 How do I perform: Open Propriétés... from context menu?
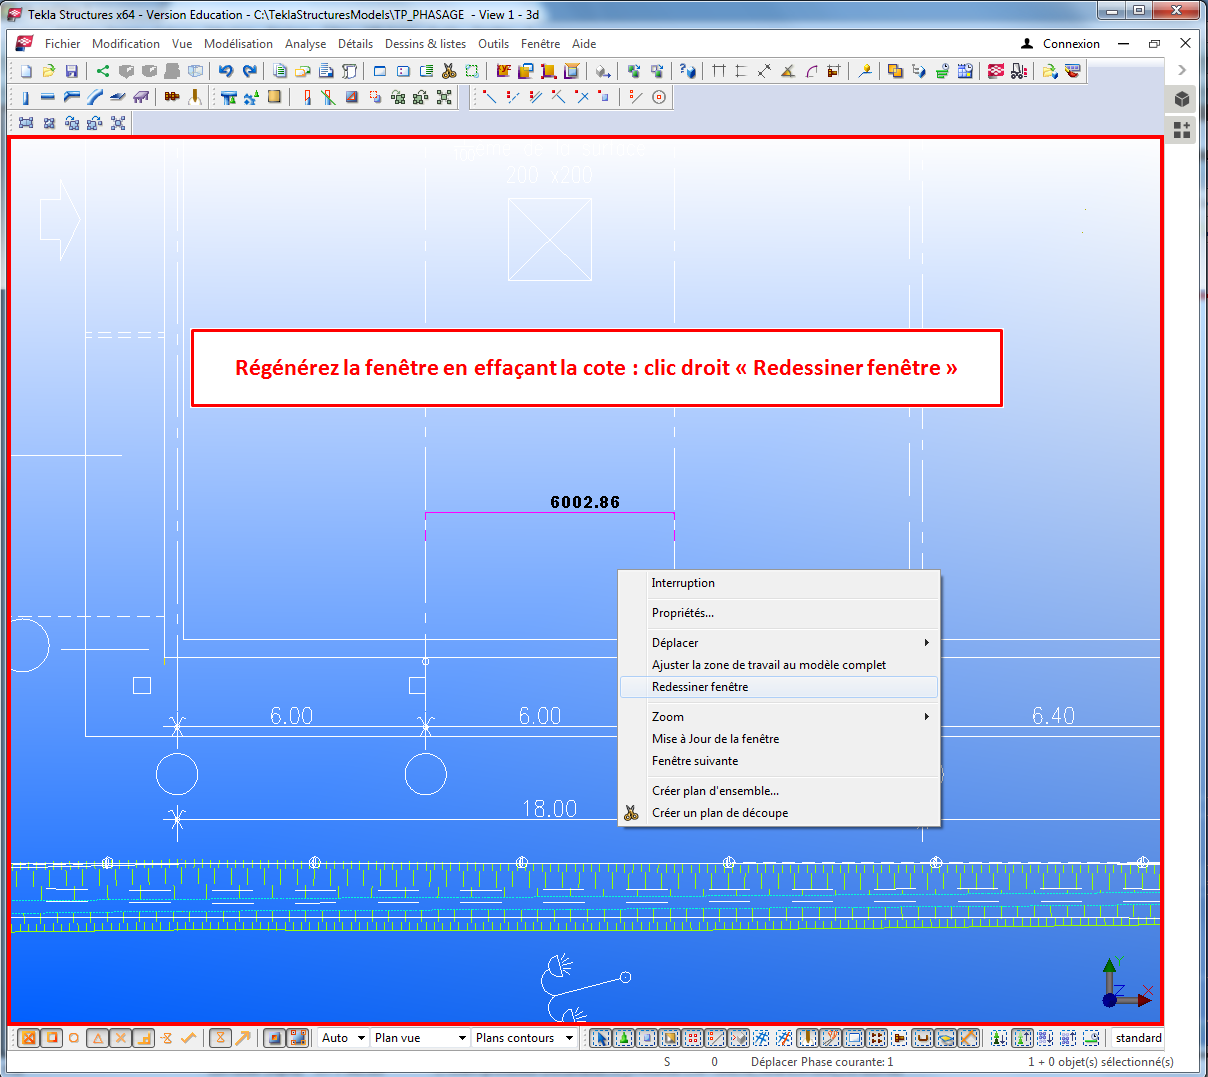pos(779,613)
